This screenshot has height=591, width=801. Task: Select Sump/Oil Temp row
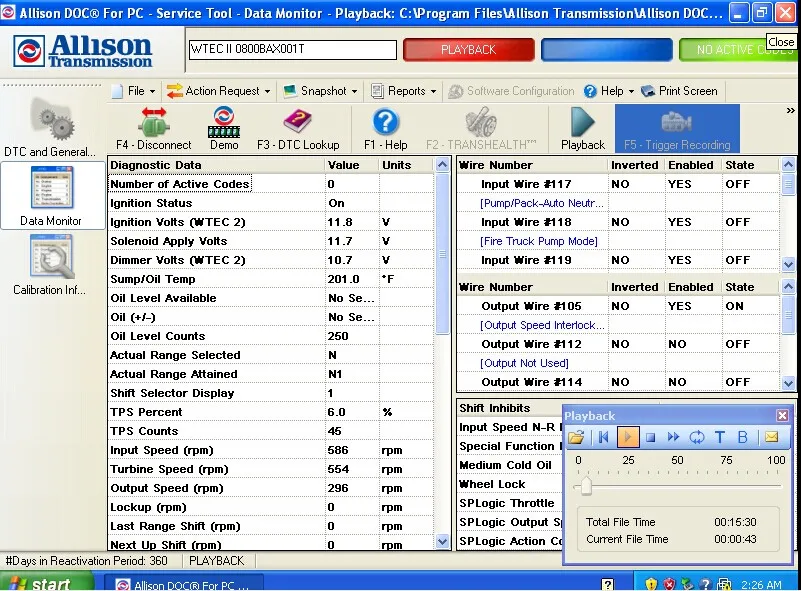271,279
